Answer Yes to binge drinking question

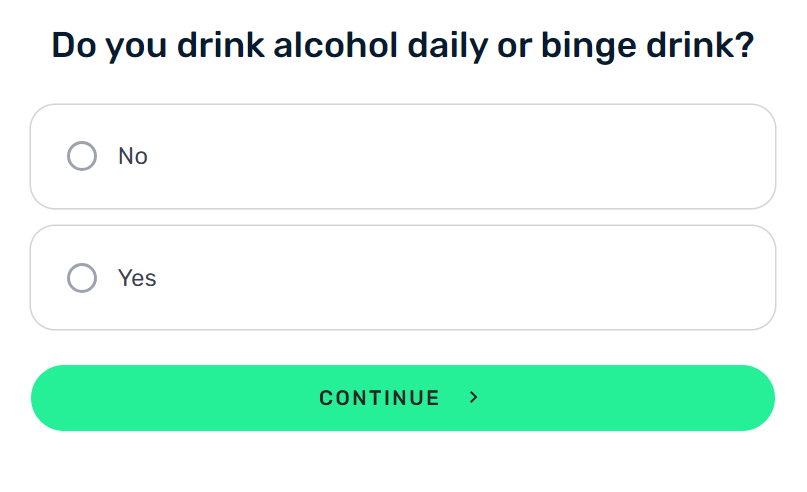[403, 277]
